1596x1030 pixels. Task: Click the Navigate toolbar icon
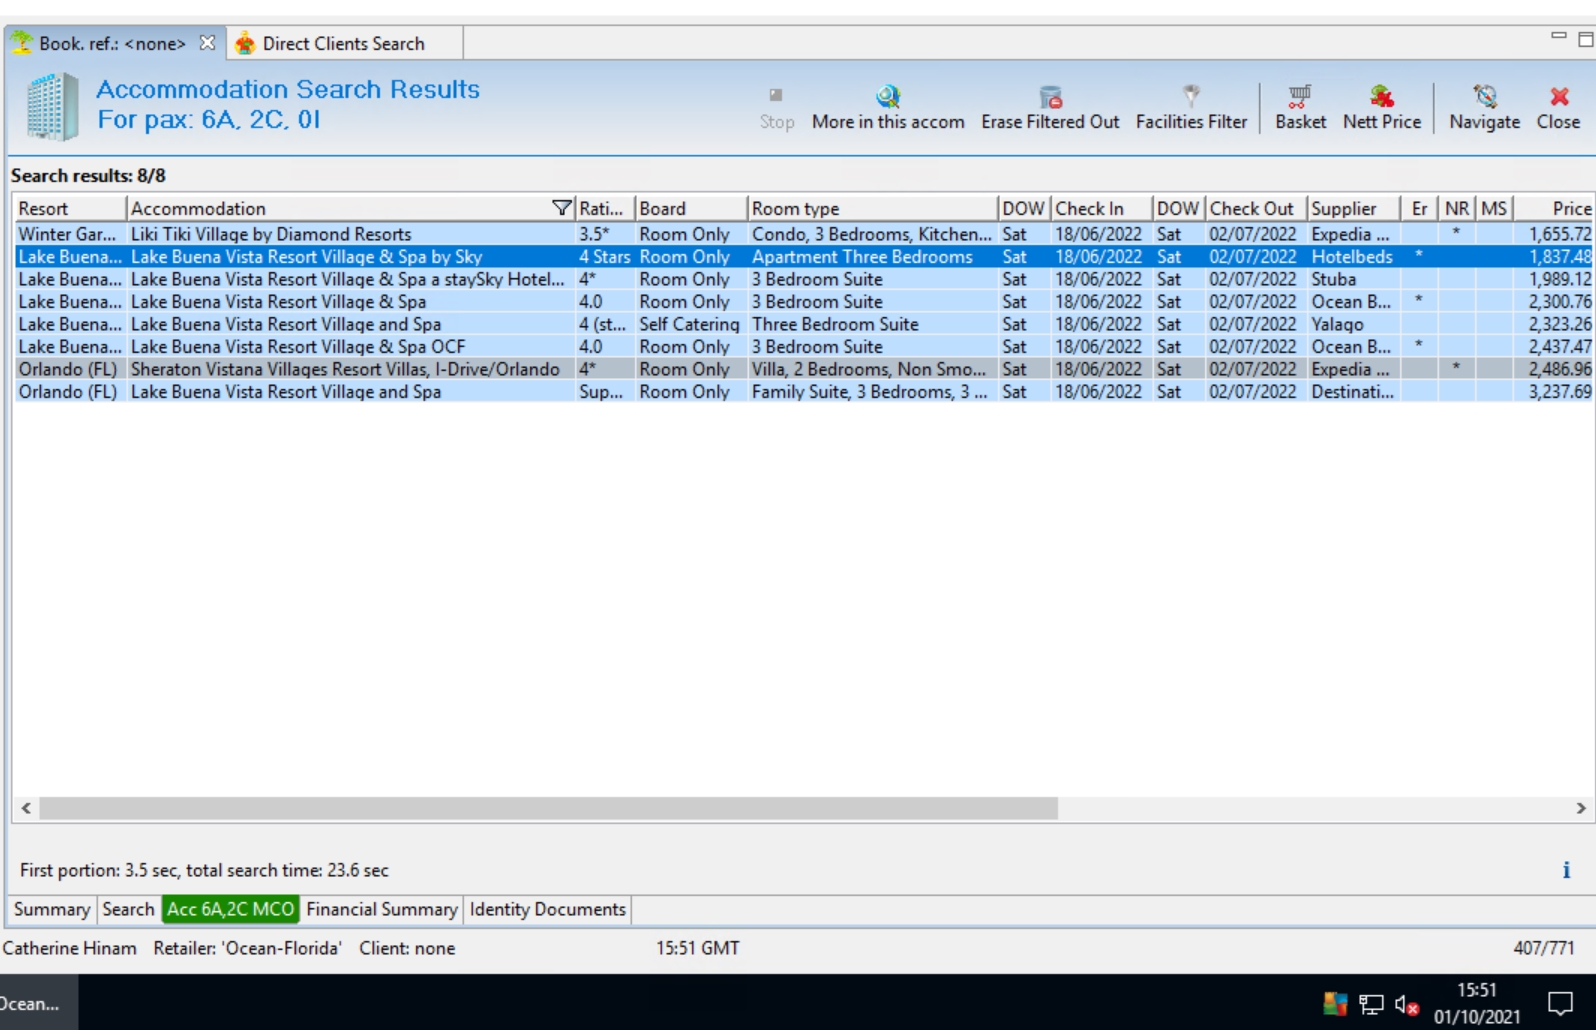click(1485, 108)
